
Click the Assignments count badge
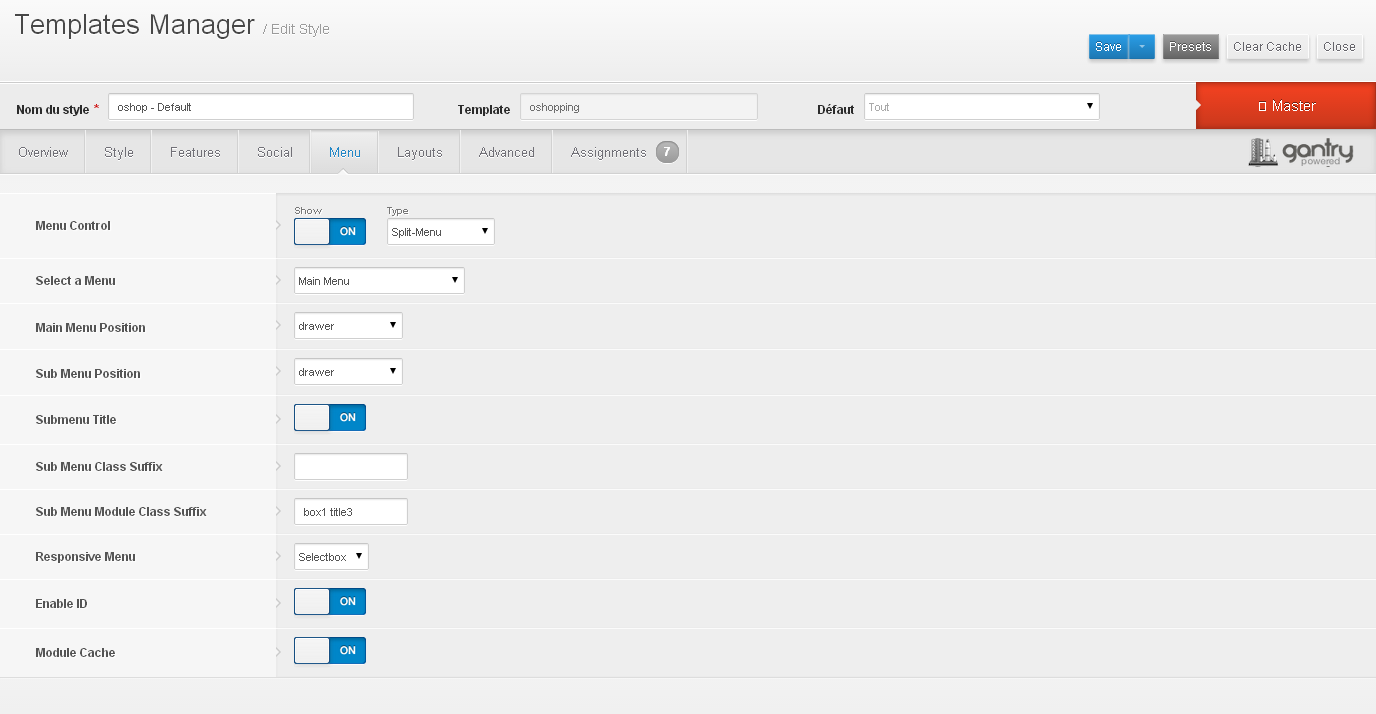667,152
